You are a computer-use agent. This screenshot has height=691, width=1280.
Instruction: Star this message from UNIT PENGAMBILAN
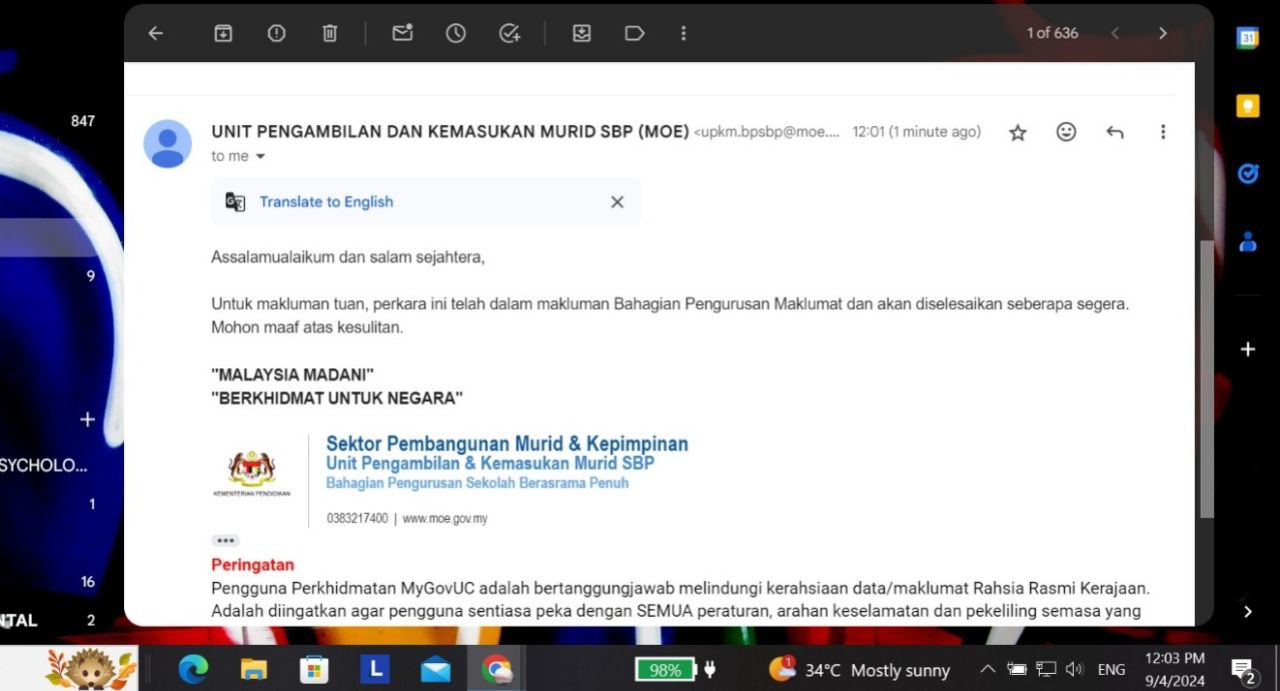pos(1017,132)
